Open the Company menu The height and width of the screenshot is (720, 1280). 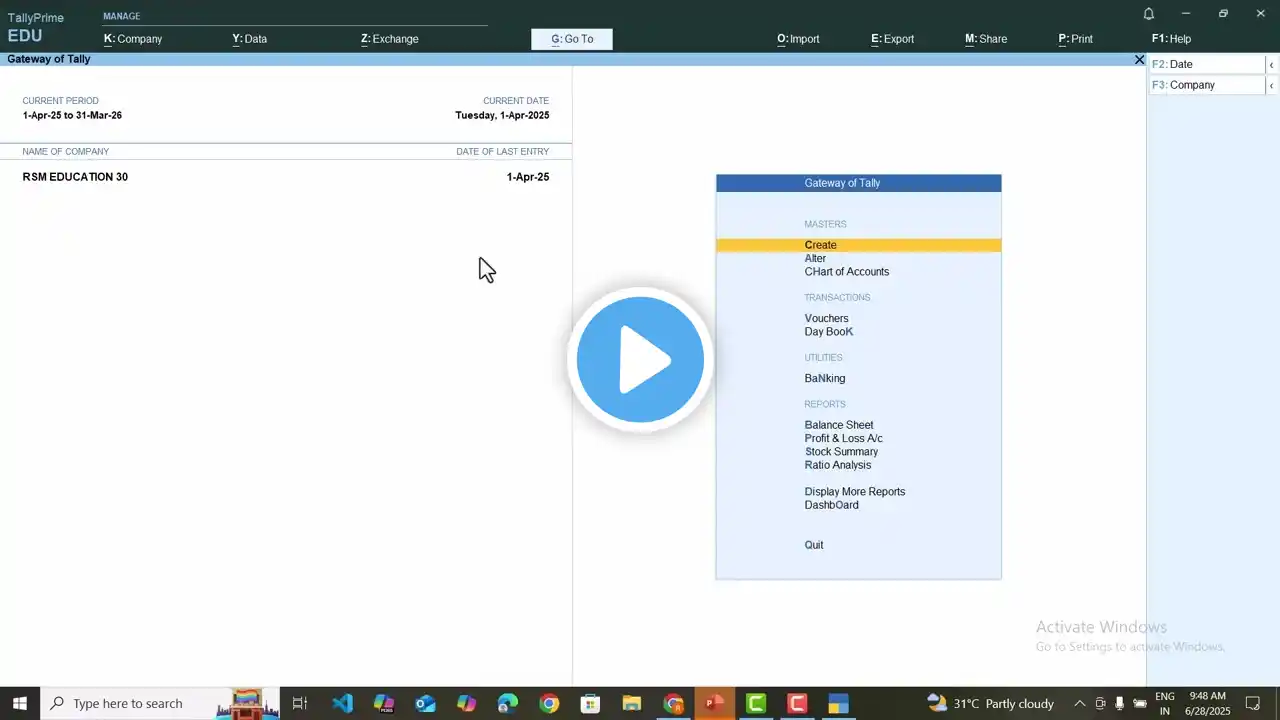133,39
